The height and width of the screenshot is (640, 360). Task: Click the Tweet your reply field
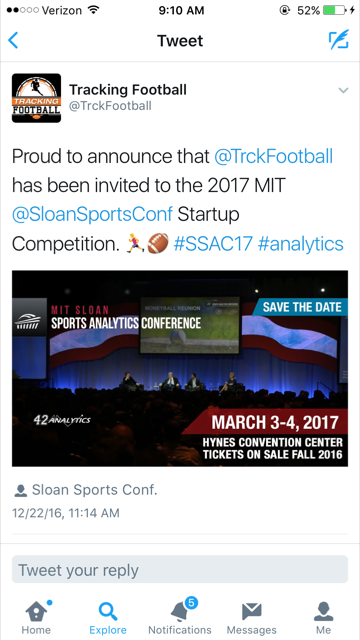tap(180, 569)
